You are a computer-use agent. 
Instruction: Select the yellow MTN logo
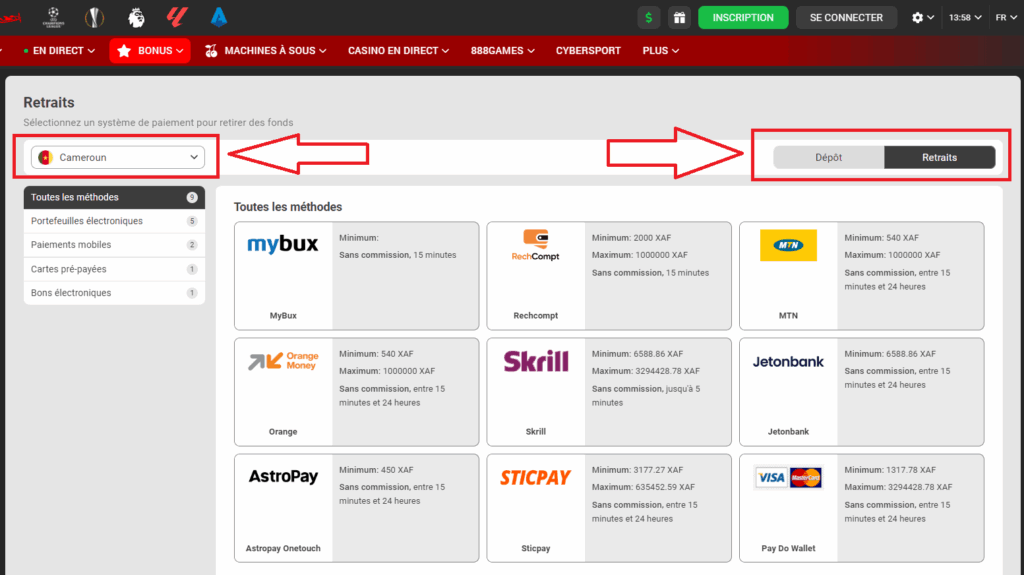click(x=788, y=245)
